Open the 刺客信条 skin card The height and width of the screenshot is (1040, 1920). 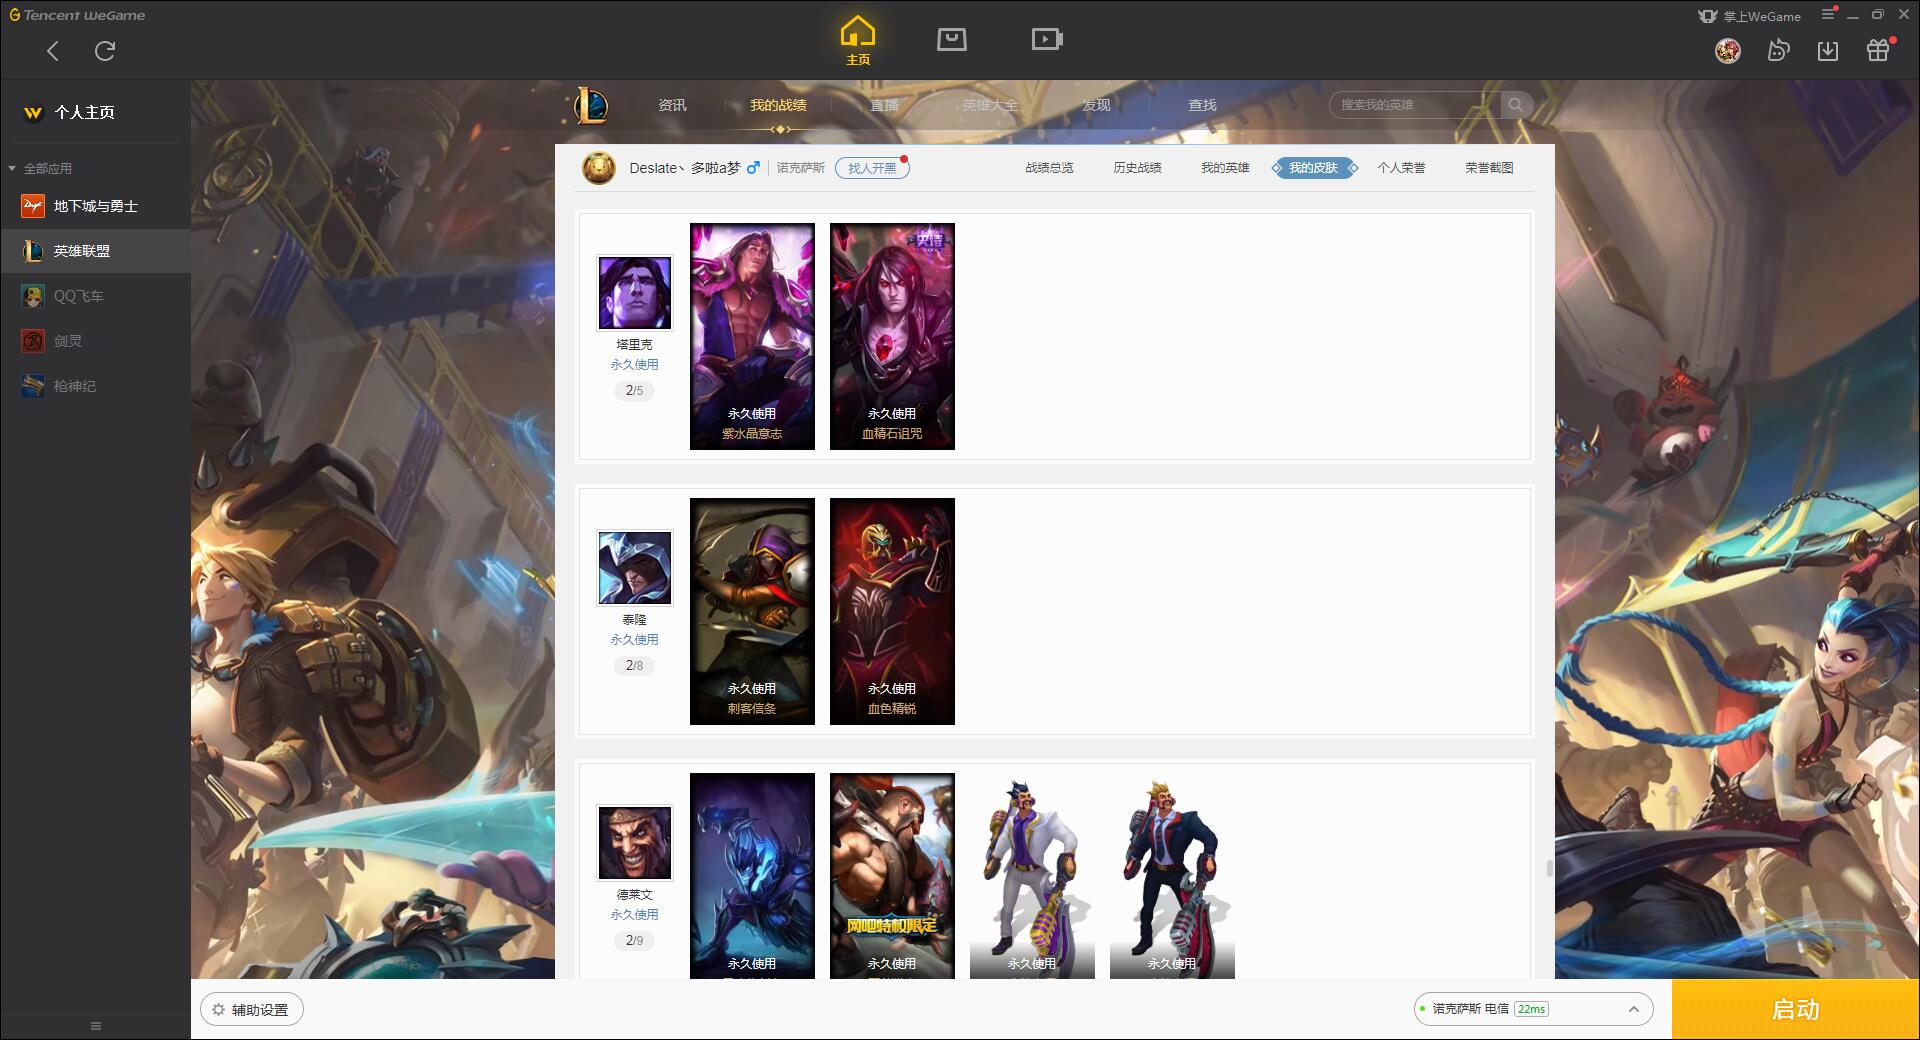[x=752, y=611]
